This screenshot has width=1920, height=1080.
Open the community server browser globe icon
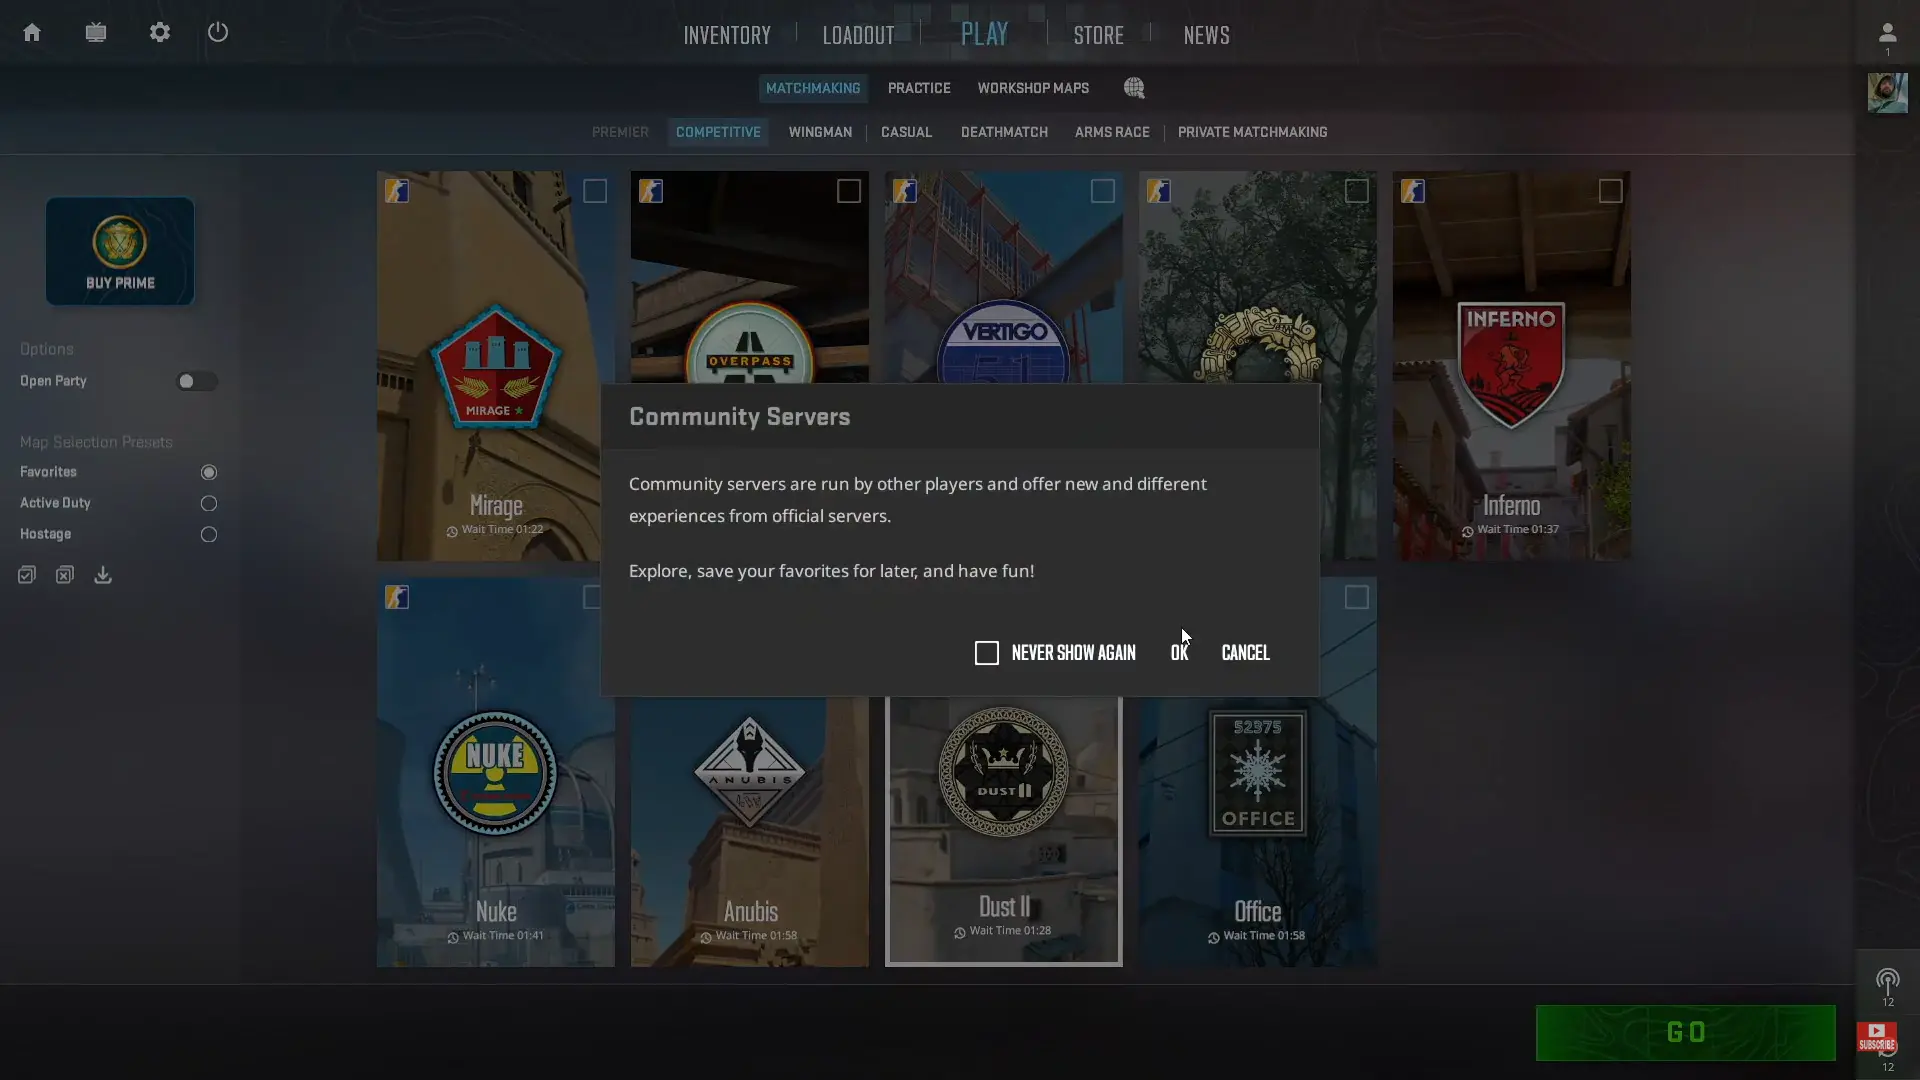(1134, 88)
